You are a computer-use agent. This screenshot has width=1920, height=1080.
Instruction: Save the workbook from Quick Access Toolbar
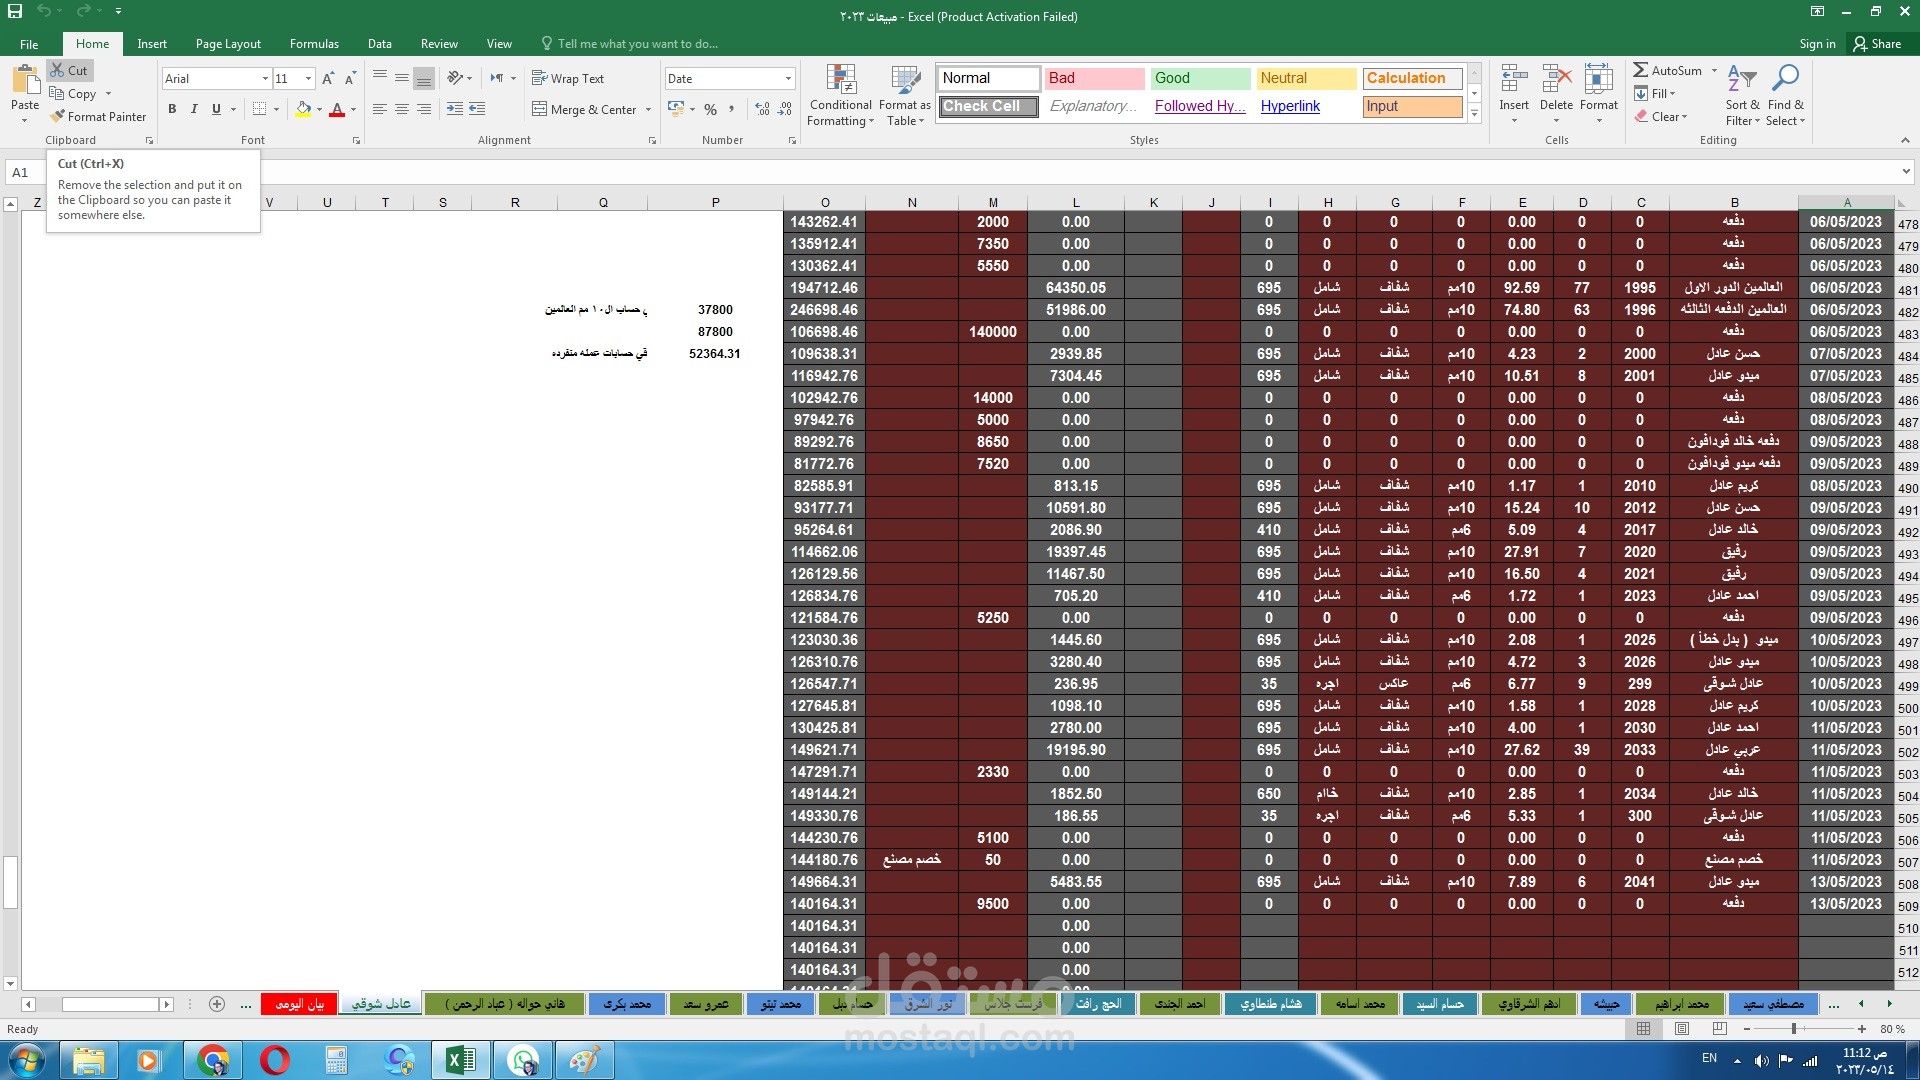coord(15,12)
